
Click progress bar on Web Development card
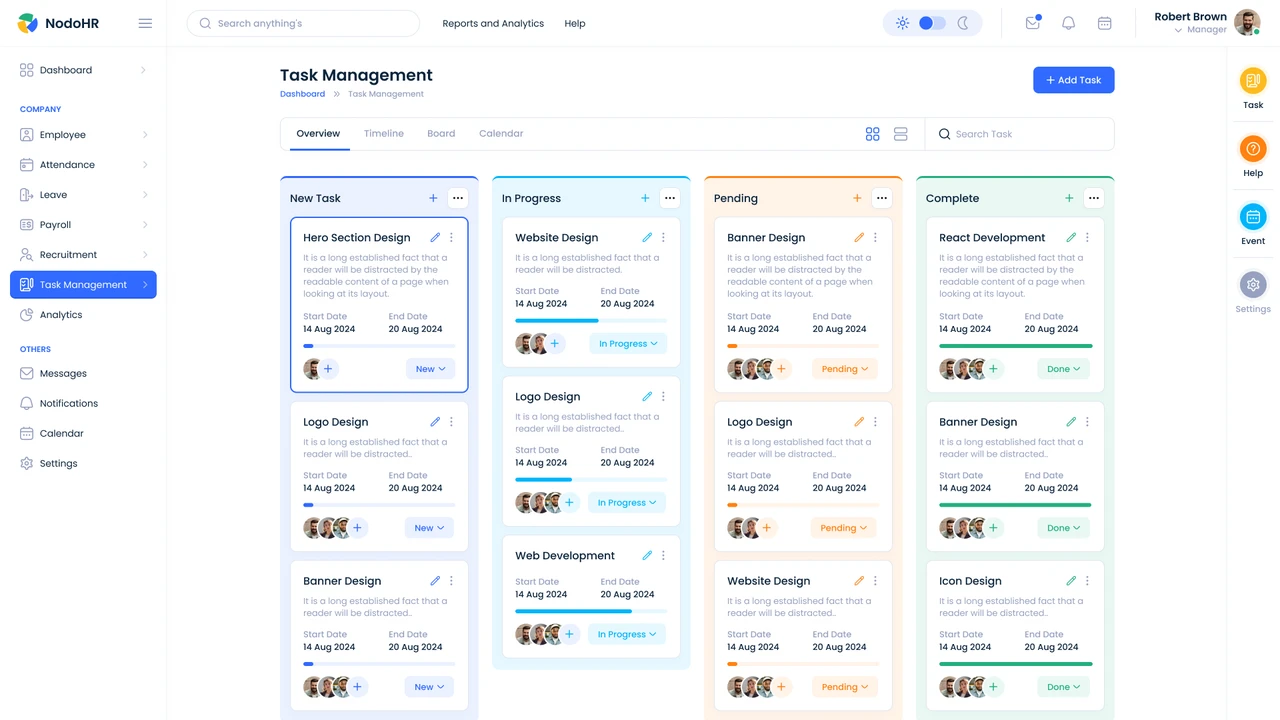[x=591, y=611]
